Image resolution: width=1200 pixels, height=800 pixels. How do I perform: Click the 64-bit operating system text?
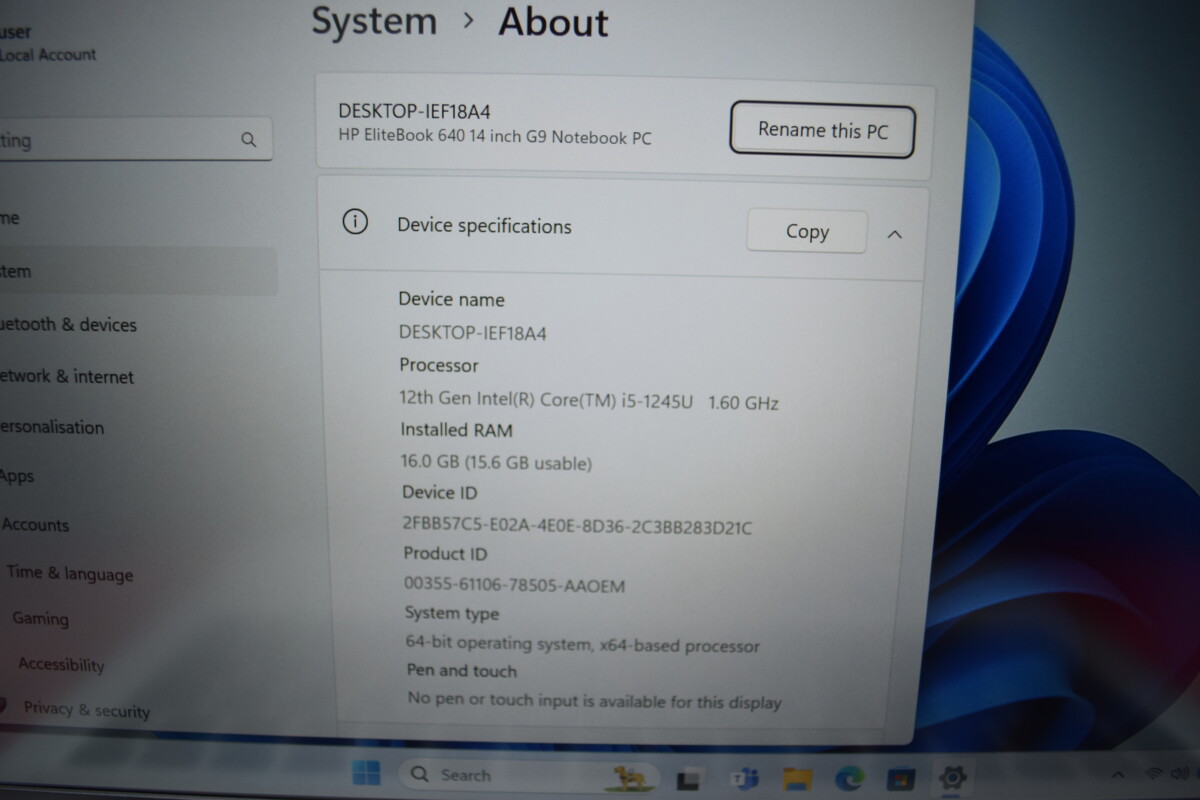coord(582,644)
